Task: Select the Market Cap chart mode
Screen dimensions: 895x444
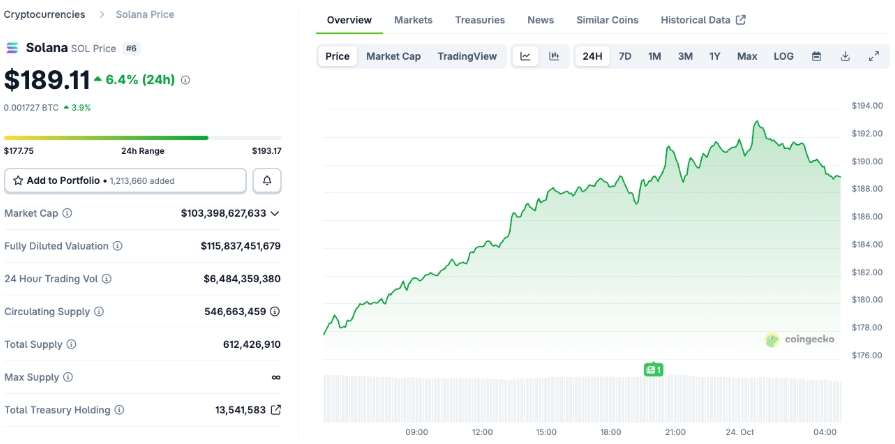Action: 393,56
